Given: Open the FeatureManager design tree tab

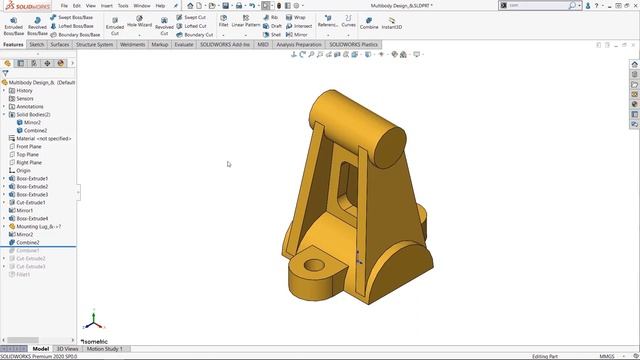Looking at the screenshot, I should click(x=7, y=63).
